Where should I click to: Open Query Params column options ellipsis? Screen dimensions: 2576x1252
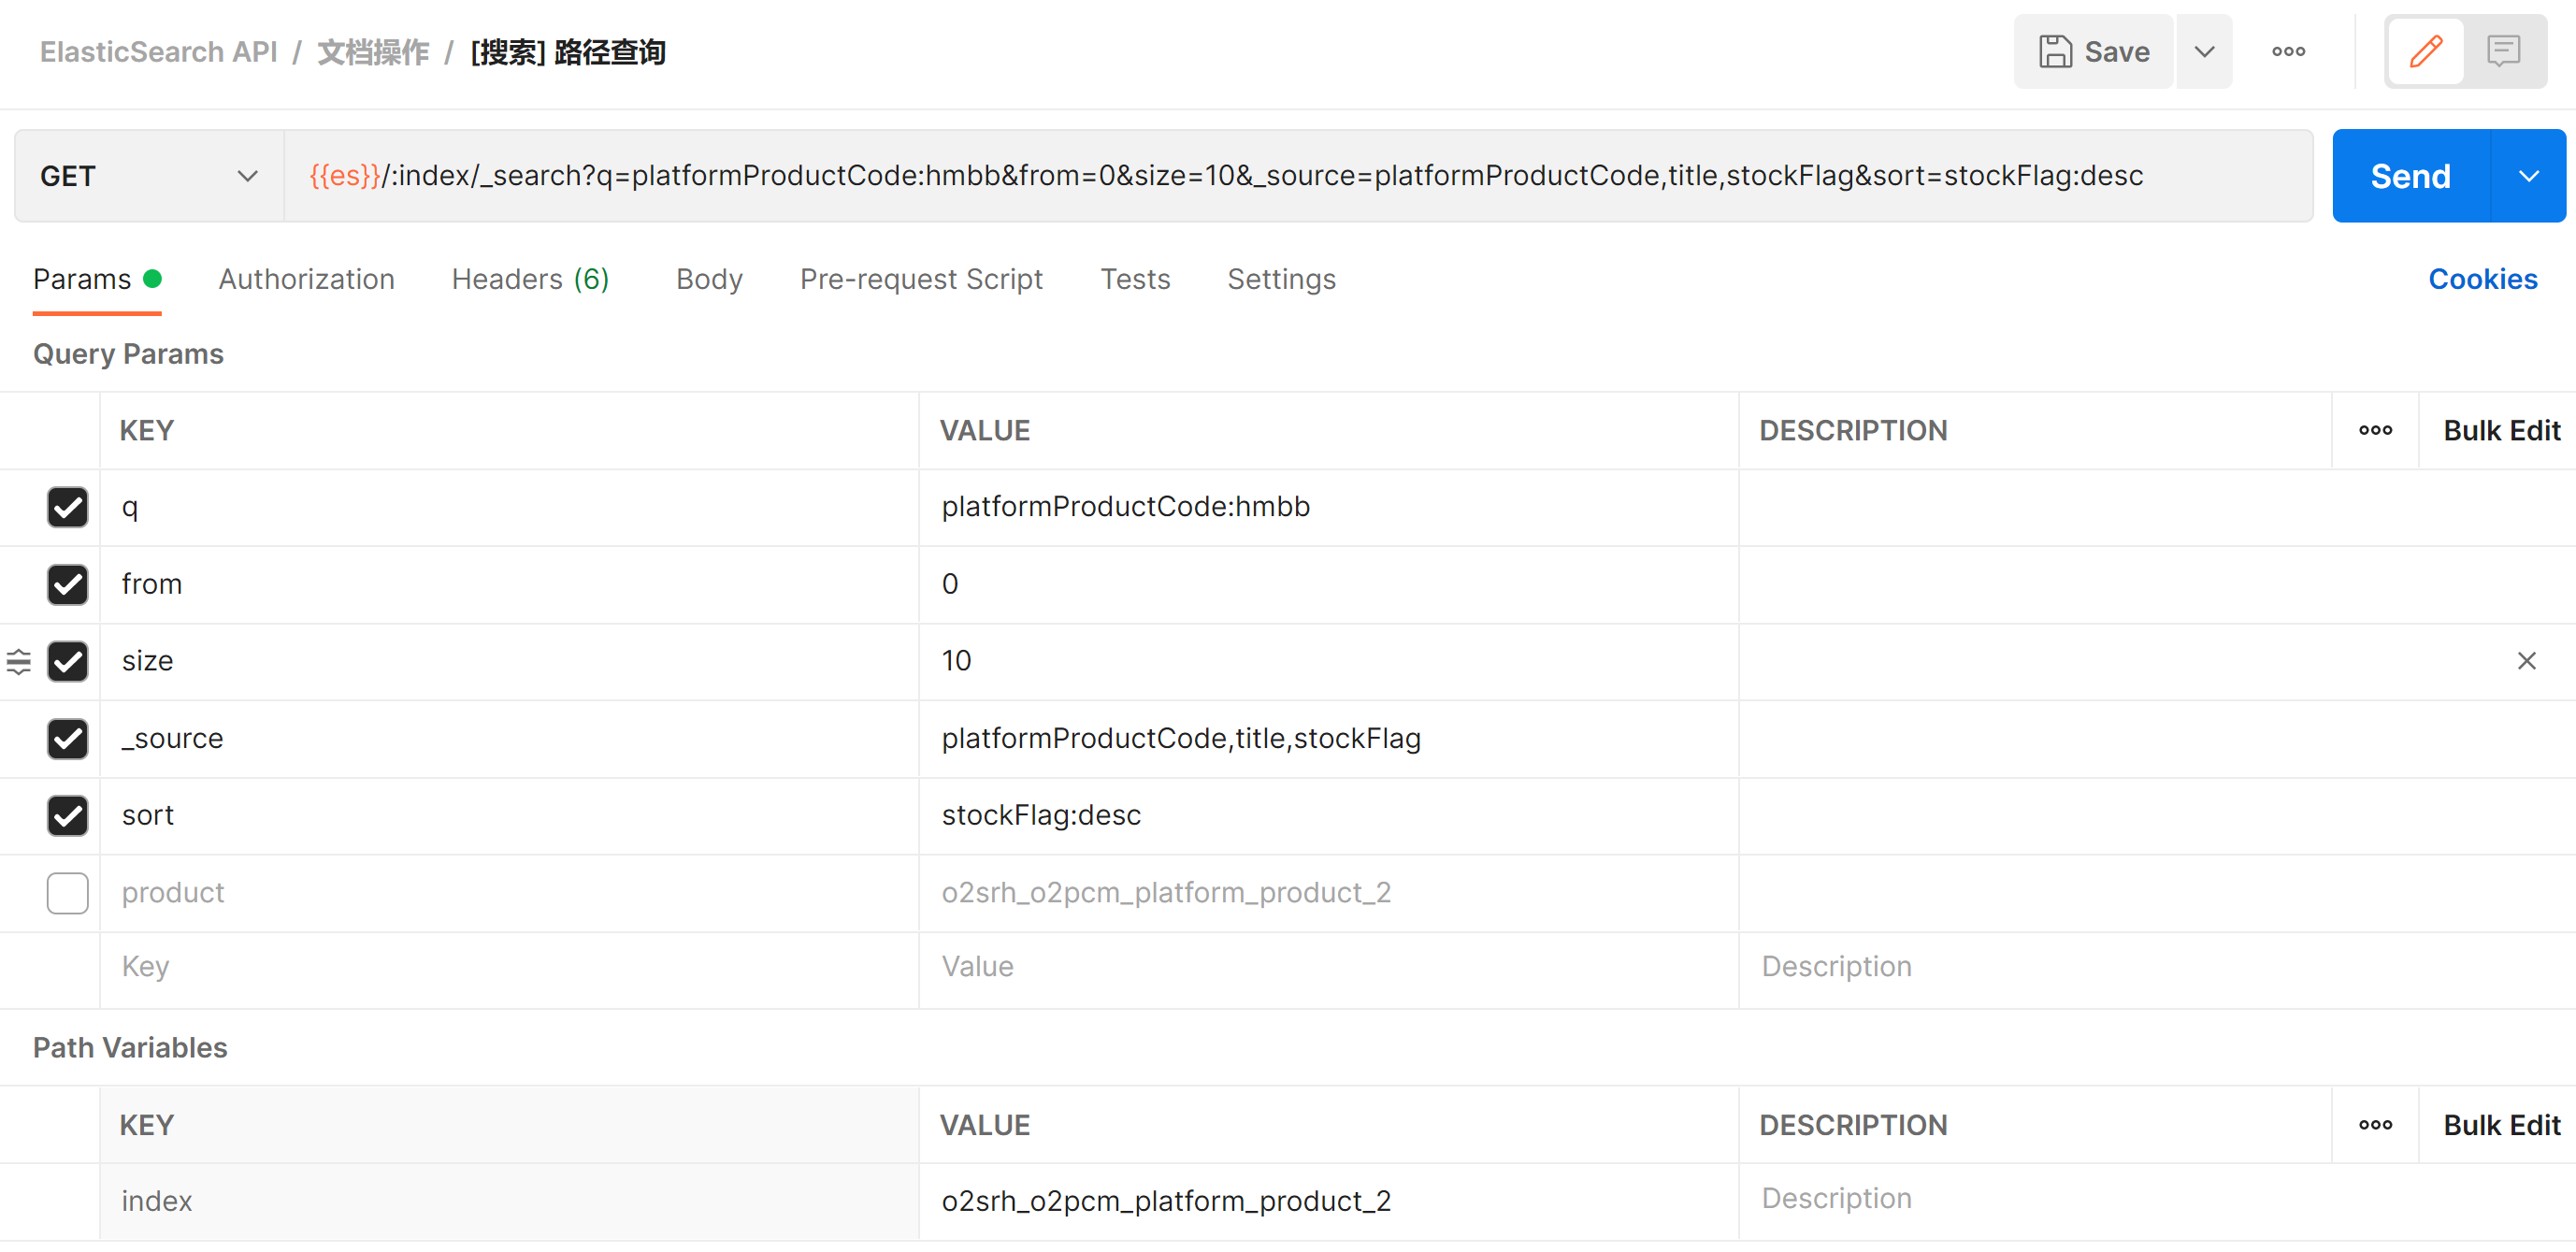tap(2375, 431)
